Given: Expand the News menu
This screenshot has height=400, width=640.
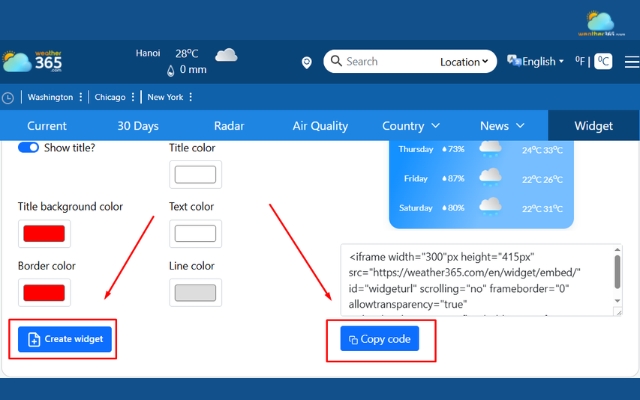Looking at the screenshot, I should [x=502, y=126].
